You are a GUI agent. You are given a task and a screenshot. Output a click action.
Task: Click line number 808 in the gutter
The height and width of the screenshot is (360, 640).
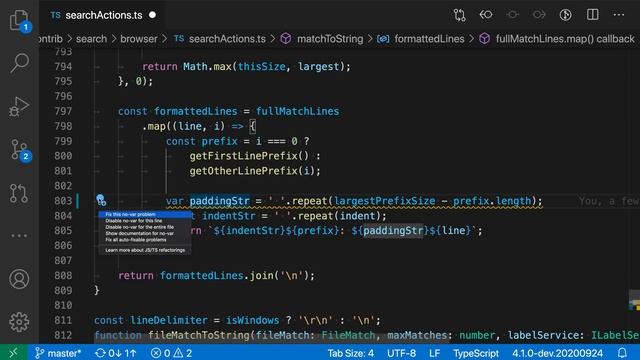[63, 276]
